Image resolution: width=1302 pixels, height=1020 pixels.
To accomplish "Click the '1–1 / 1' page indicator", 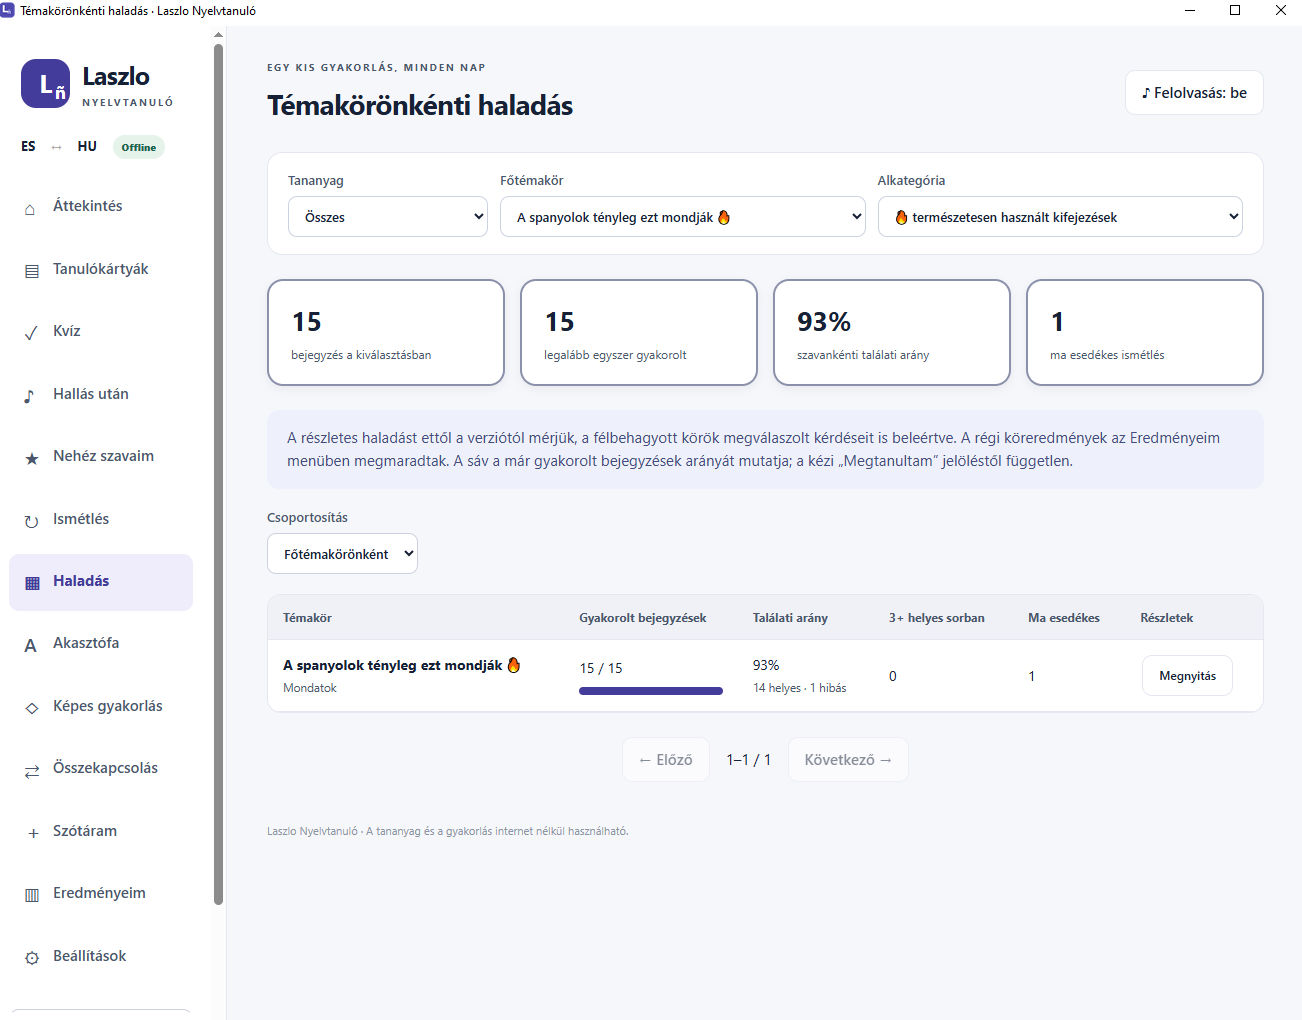I will pyautogui.click(x=749, y=760).
